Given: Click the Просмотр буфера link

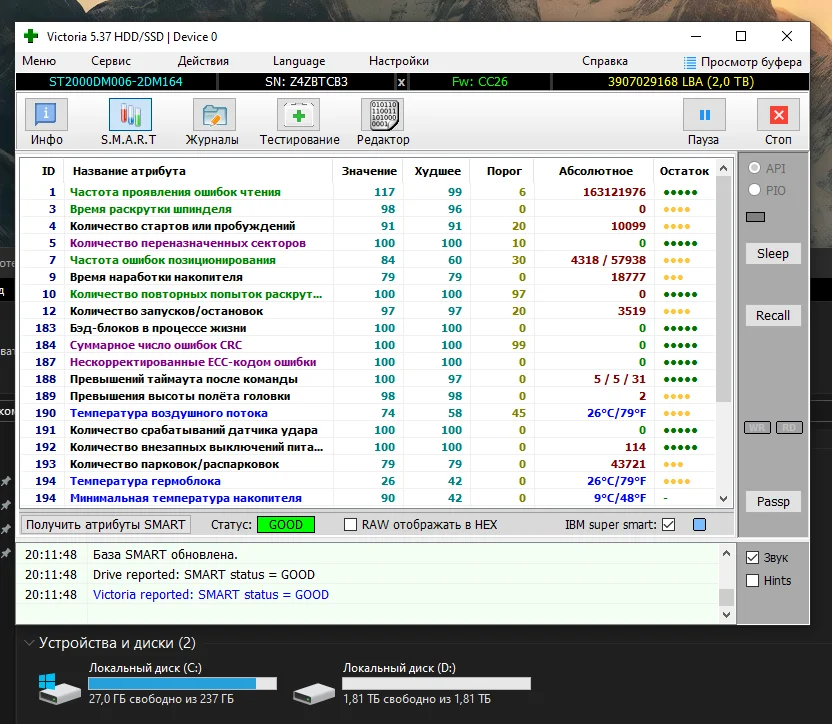Looking at the screenshot, I should click(751, 62).
